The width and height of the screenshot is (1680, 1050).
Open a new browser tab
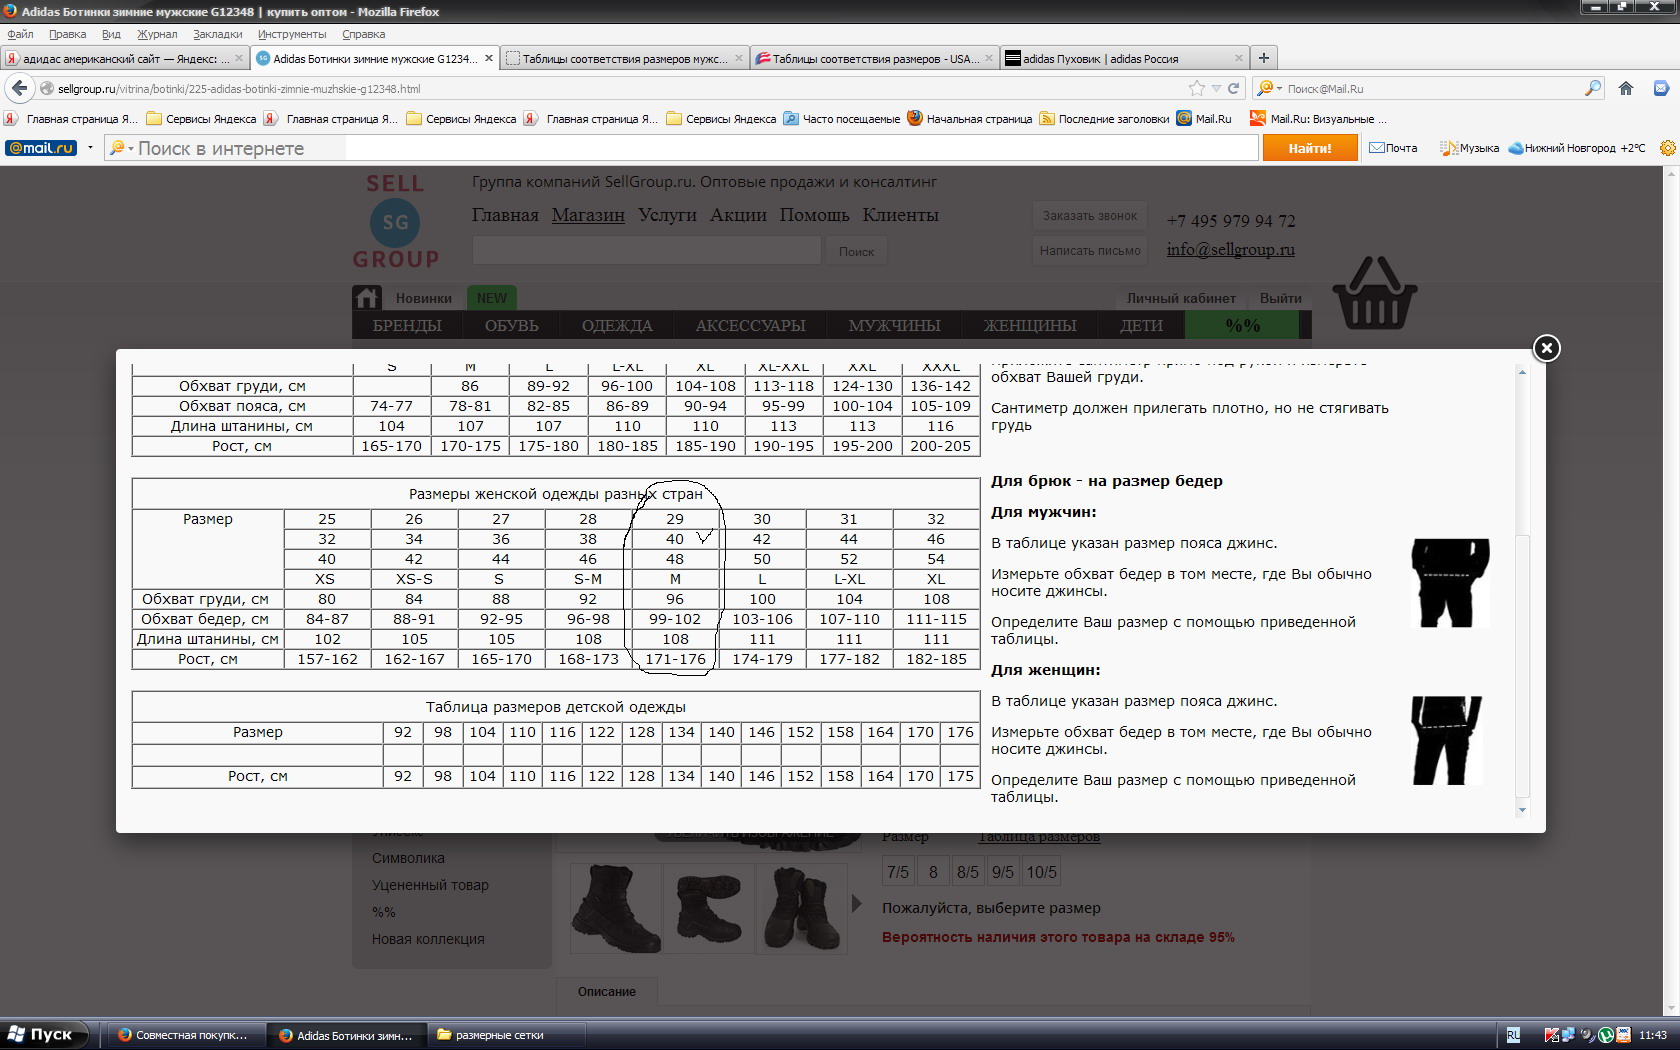pyautogui.click(x=1264, y=58)
